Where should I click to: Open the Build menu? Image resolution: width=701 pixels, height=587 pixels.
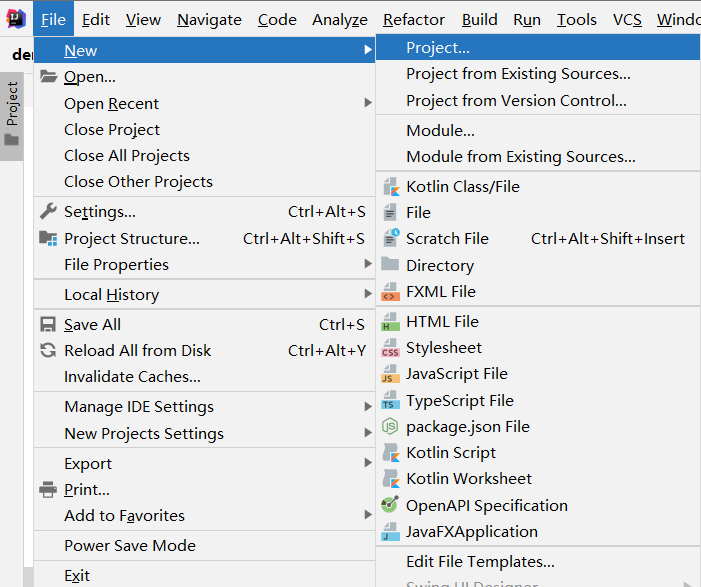[x=480, y=19]
